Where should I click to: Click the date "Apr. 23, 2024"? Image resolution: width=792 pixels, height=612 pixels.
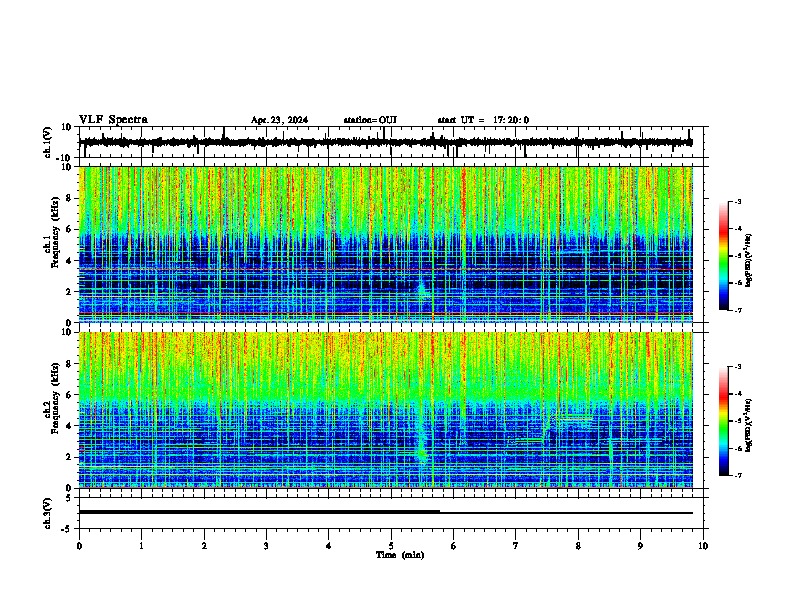(x=279, y=120)
